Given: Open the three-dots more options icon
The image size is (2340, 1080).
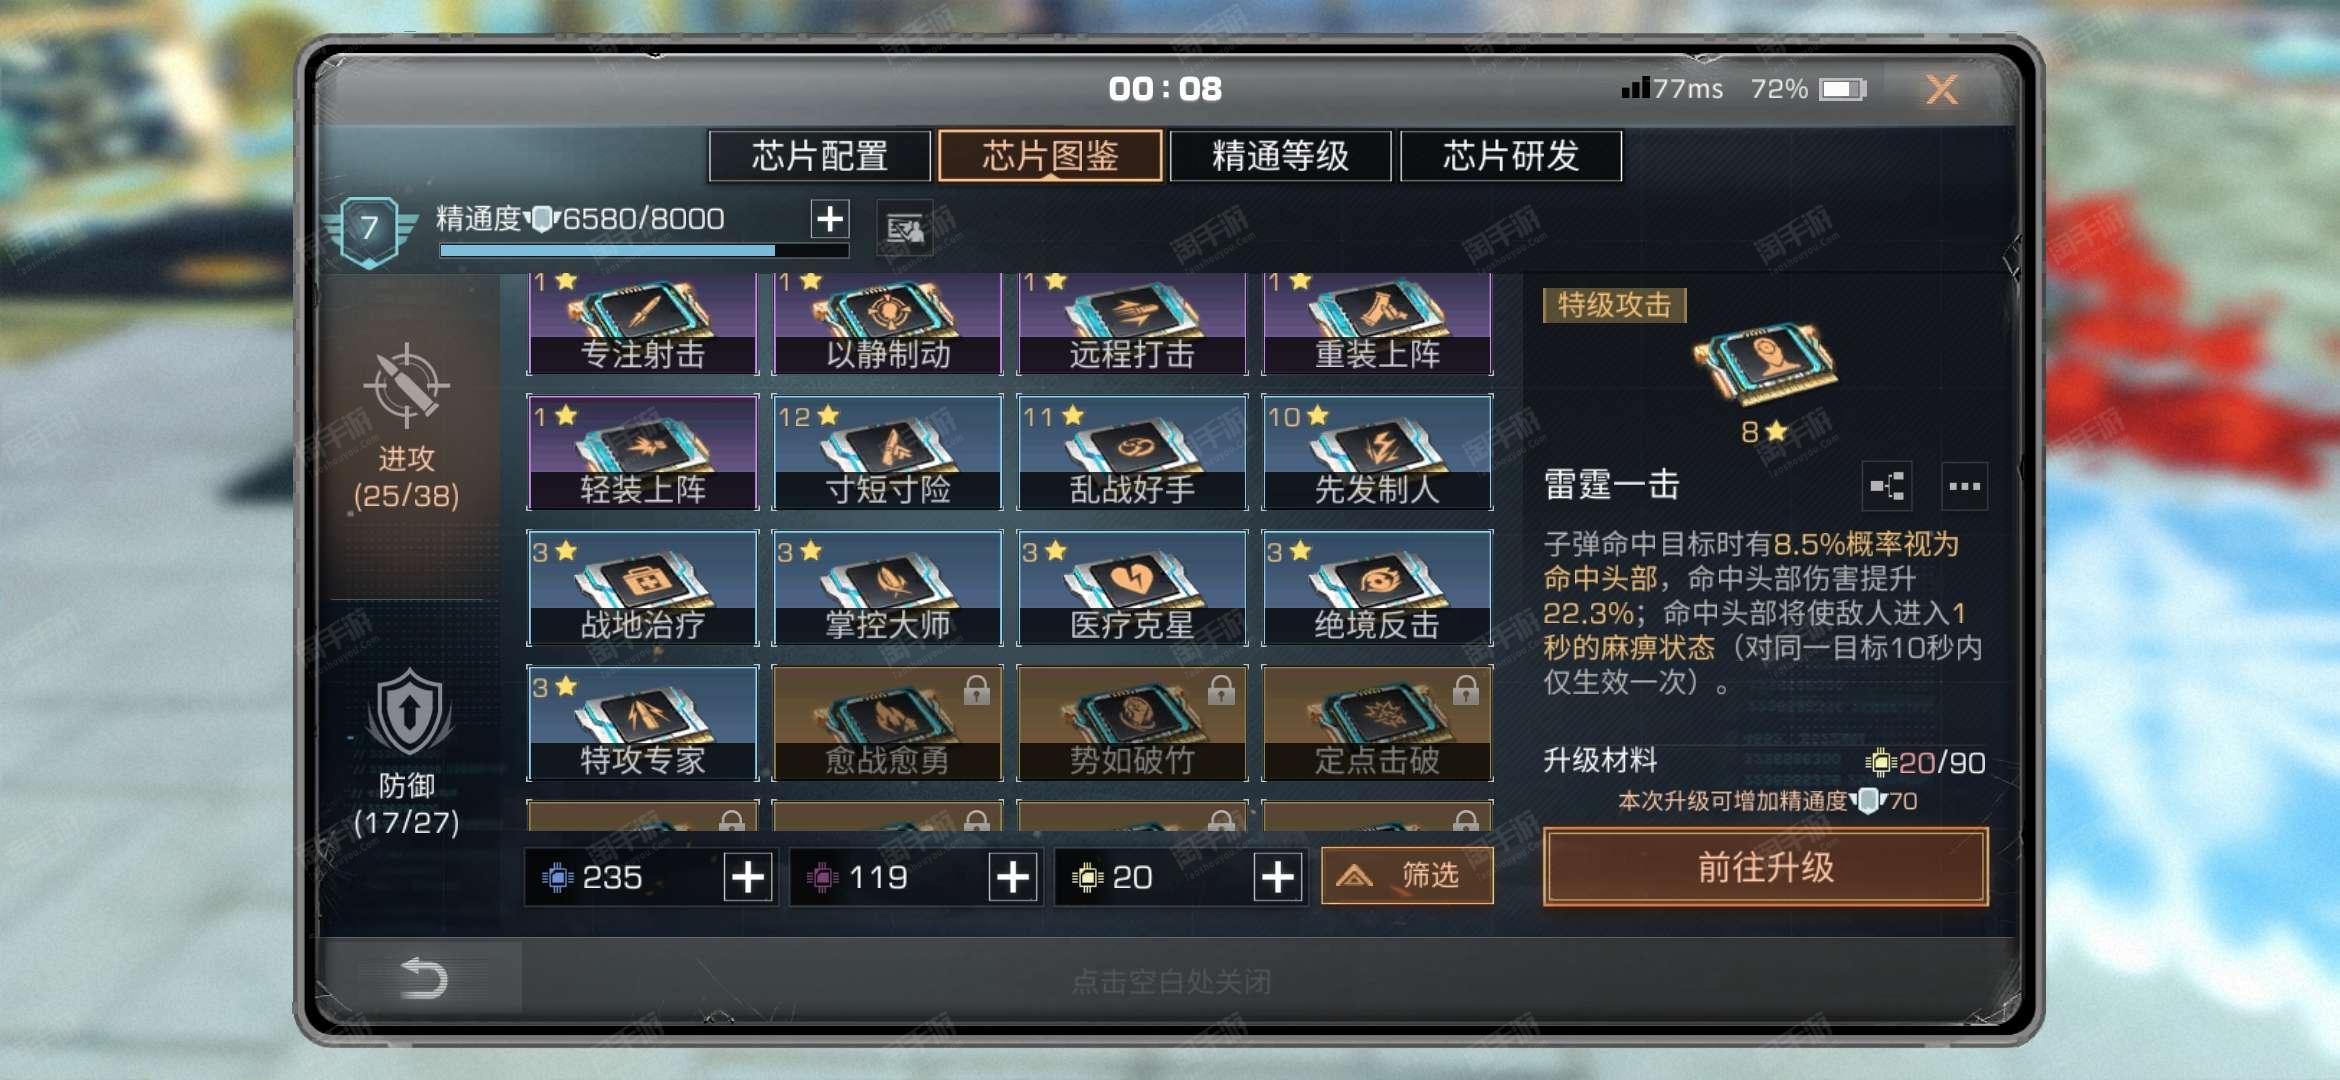Looking at the screenshot, I should pyautogui.click(x=1964, y=487).
